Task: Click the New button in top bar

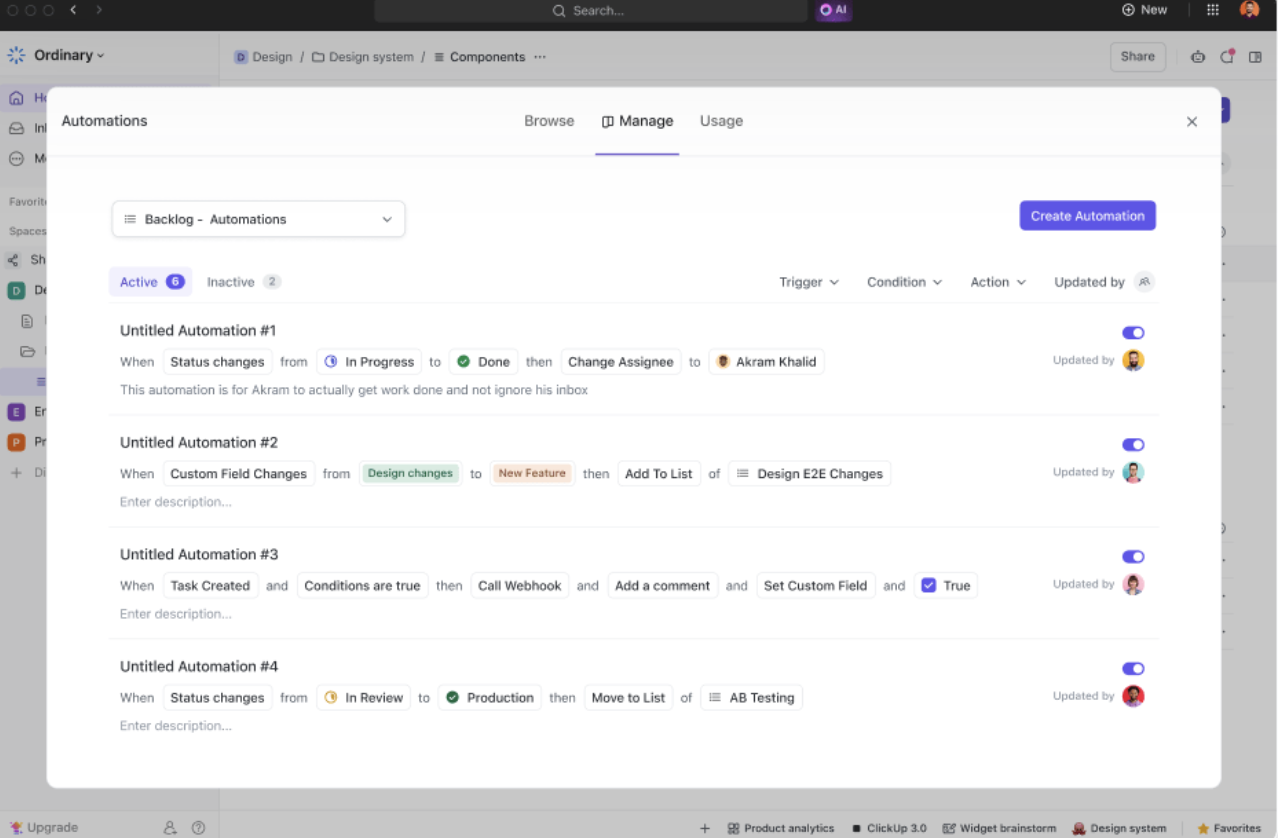Action: tap(1144, 10)
